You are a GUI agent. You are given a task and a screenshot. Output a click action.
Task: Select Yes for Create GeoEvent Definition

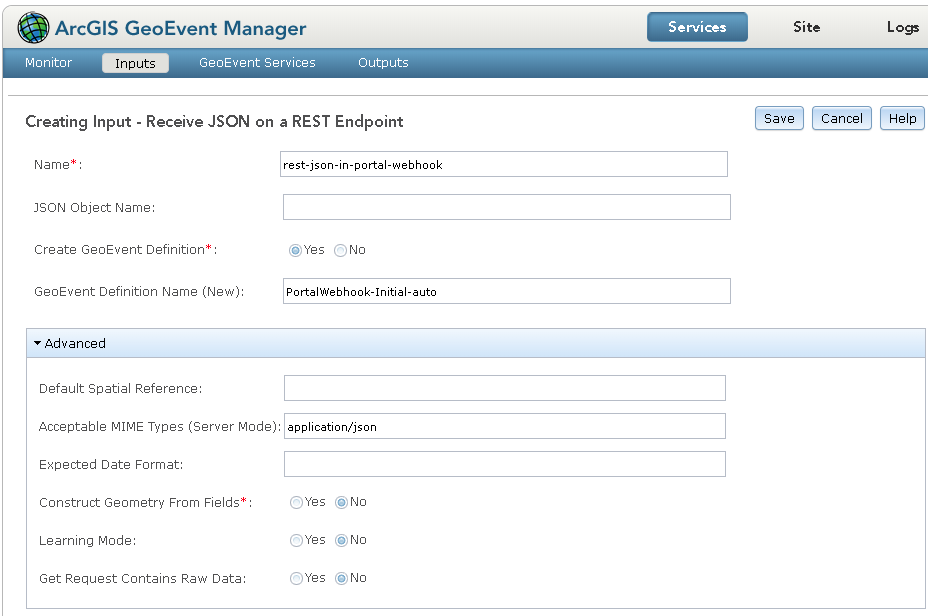[295, 250]
